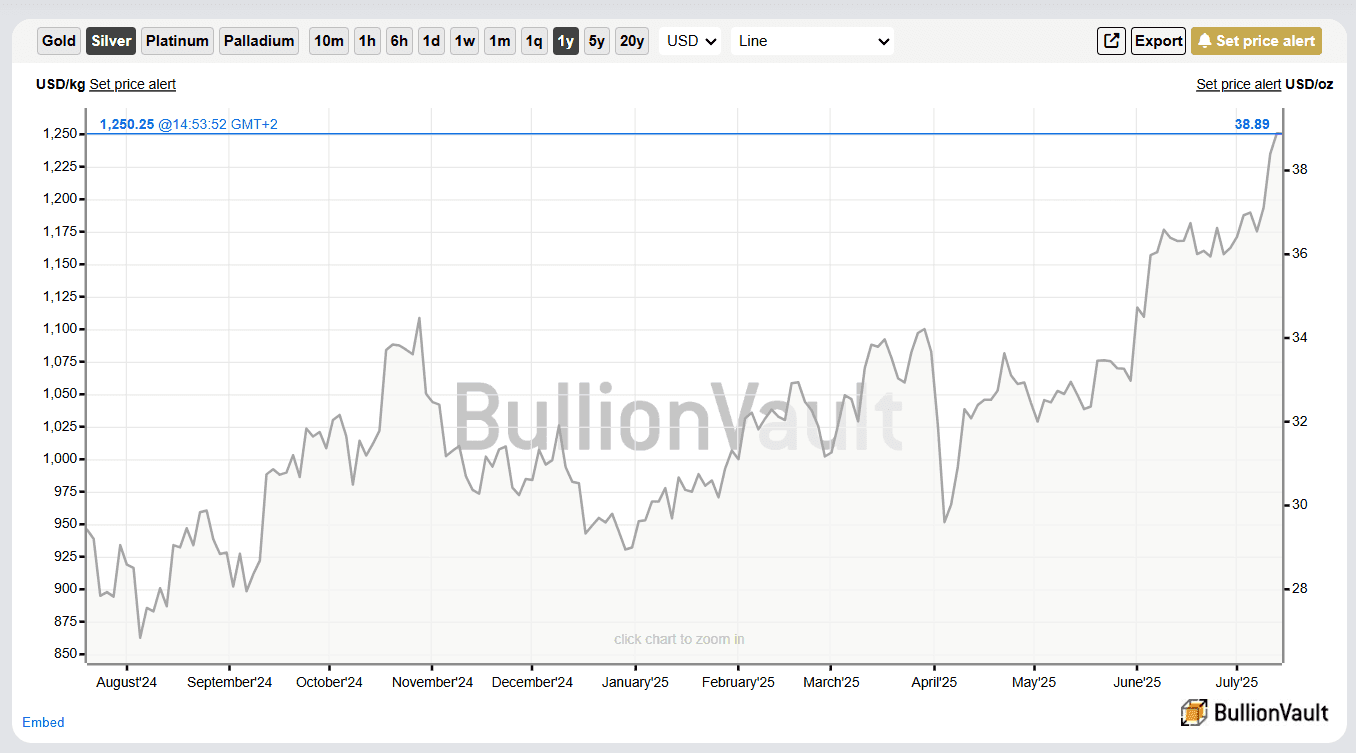Screen dimensions: 1356x753
Task: Open chart in new window icon
Action: [x=1111, y=41]
